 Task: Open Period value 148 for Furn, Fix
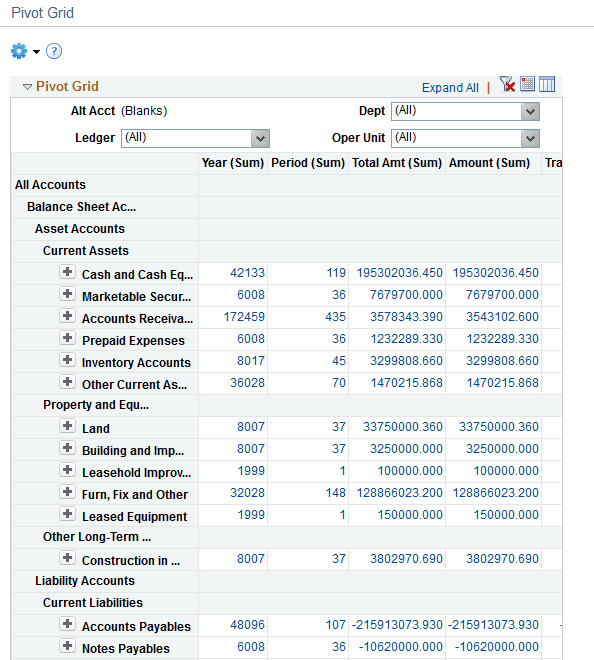[x=336, y=492]
